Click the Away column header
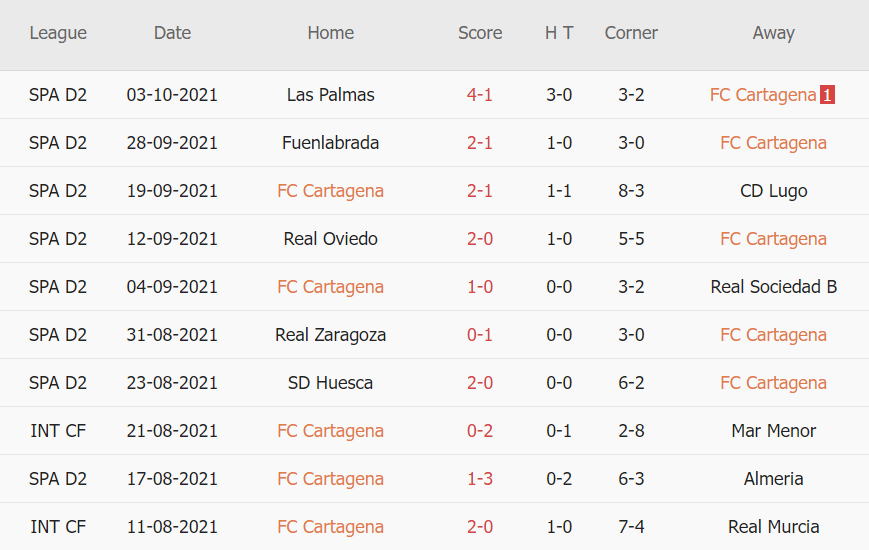 point(773,33)
